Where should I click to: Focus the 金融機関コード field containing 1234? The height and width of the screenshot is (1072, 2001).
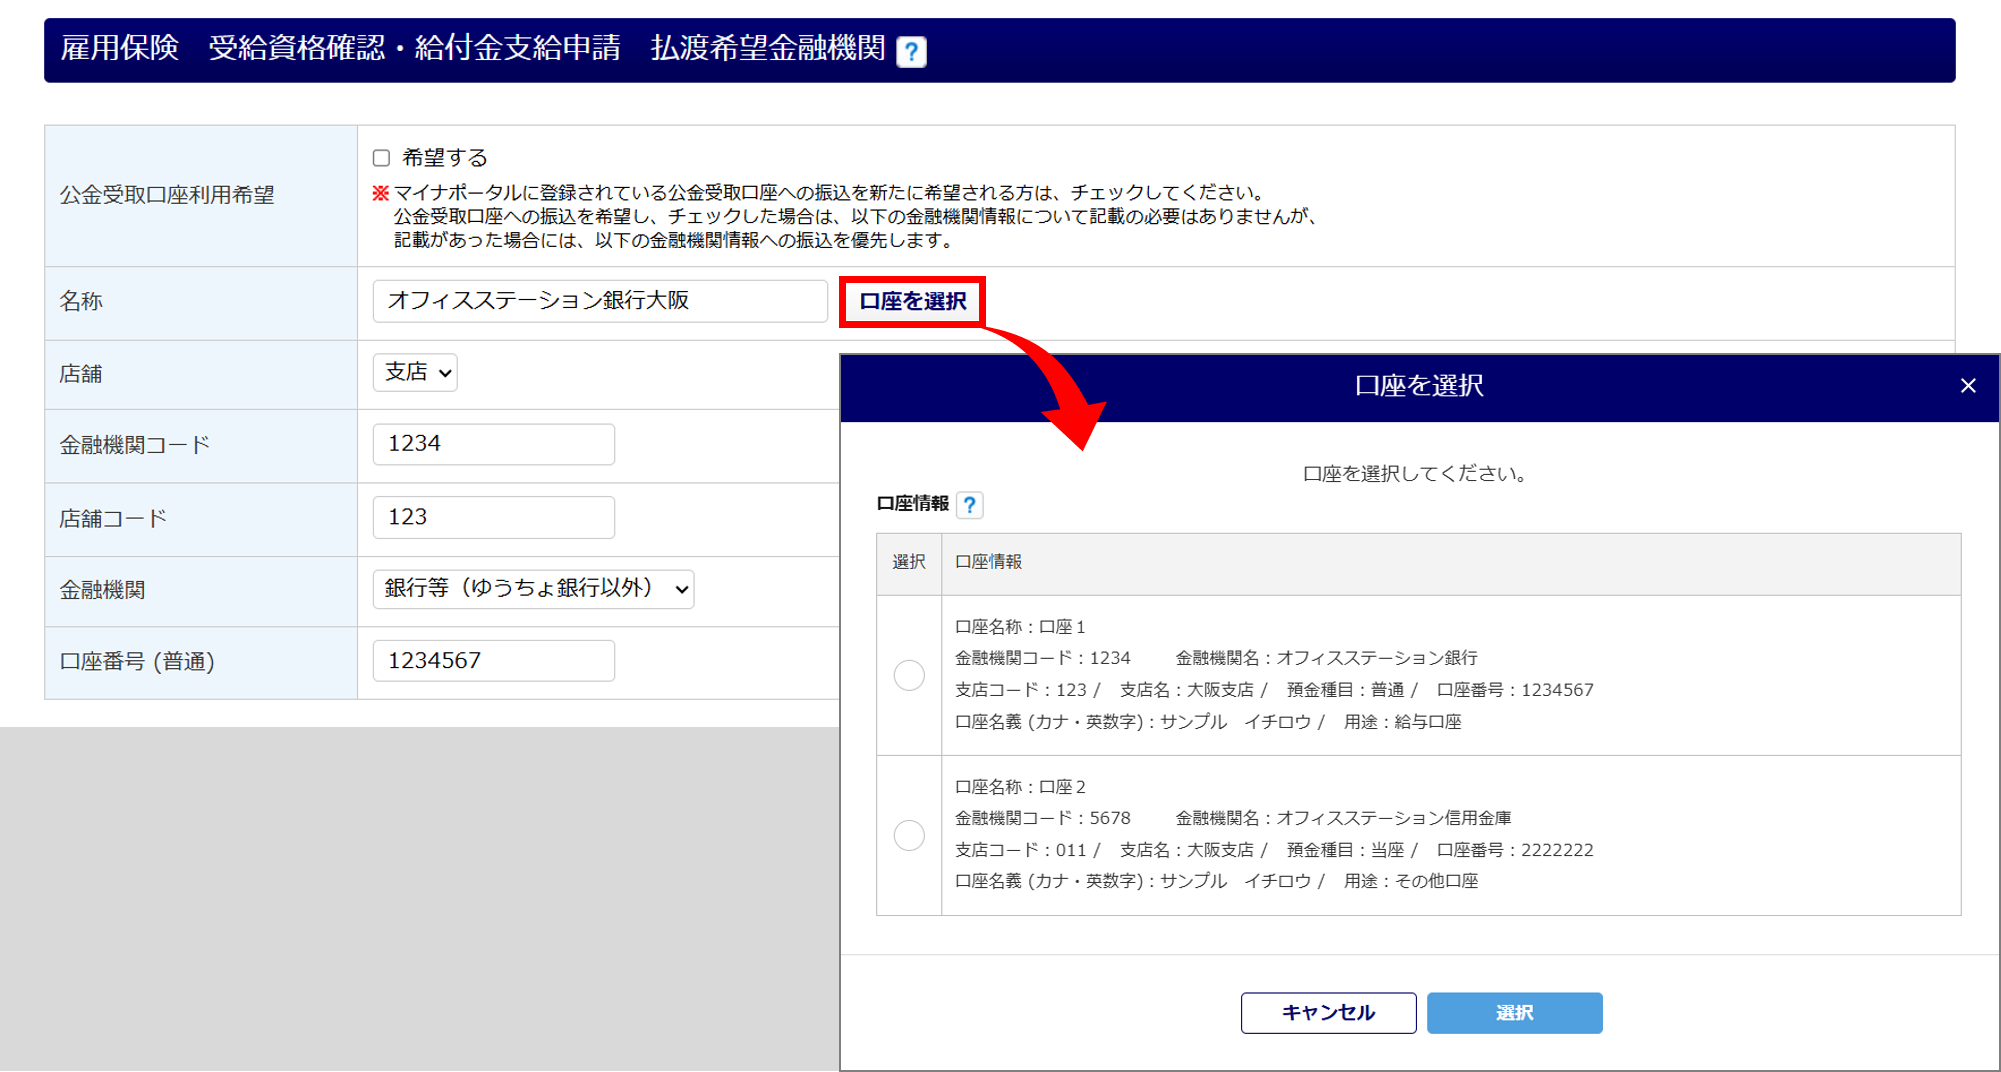point(493,444)
